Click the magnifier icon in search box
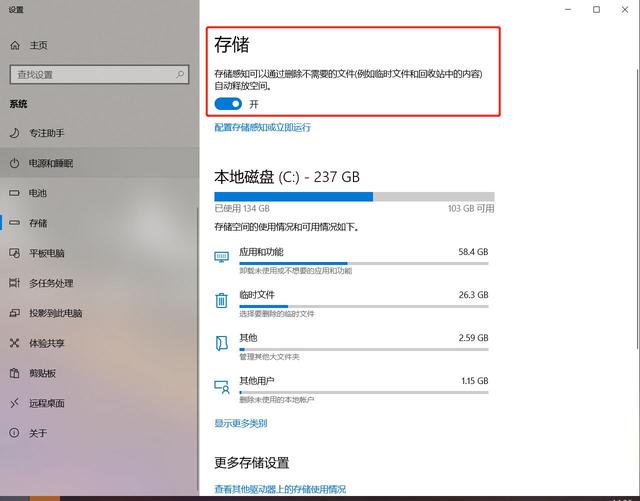 pos(180,74)
